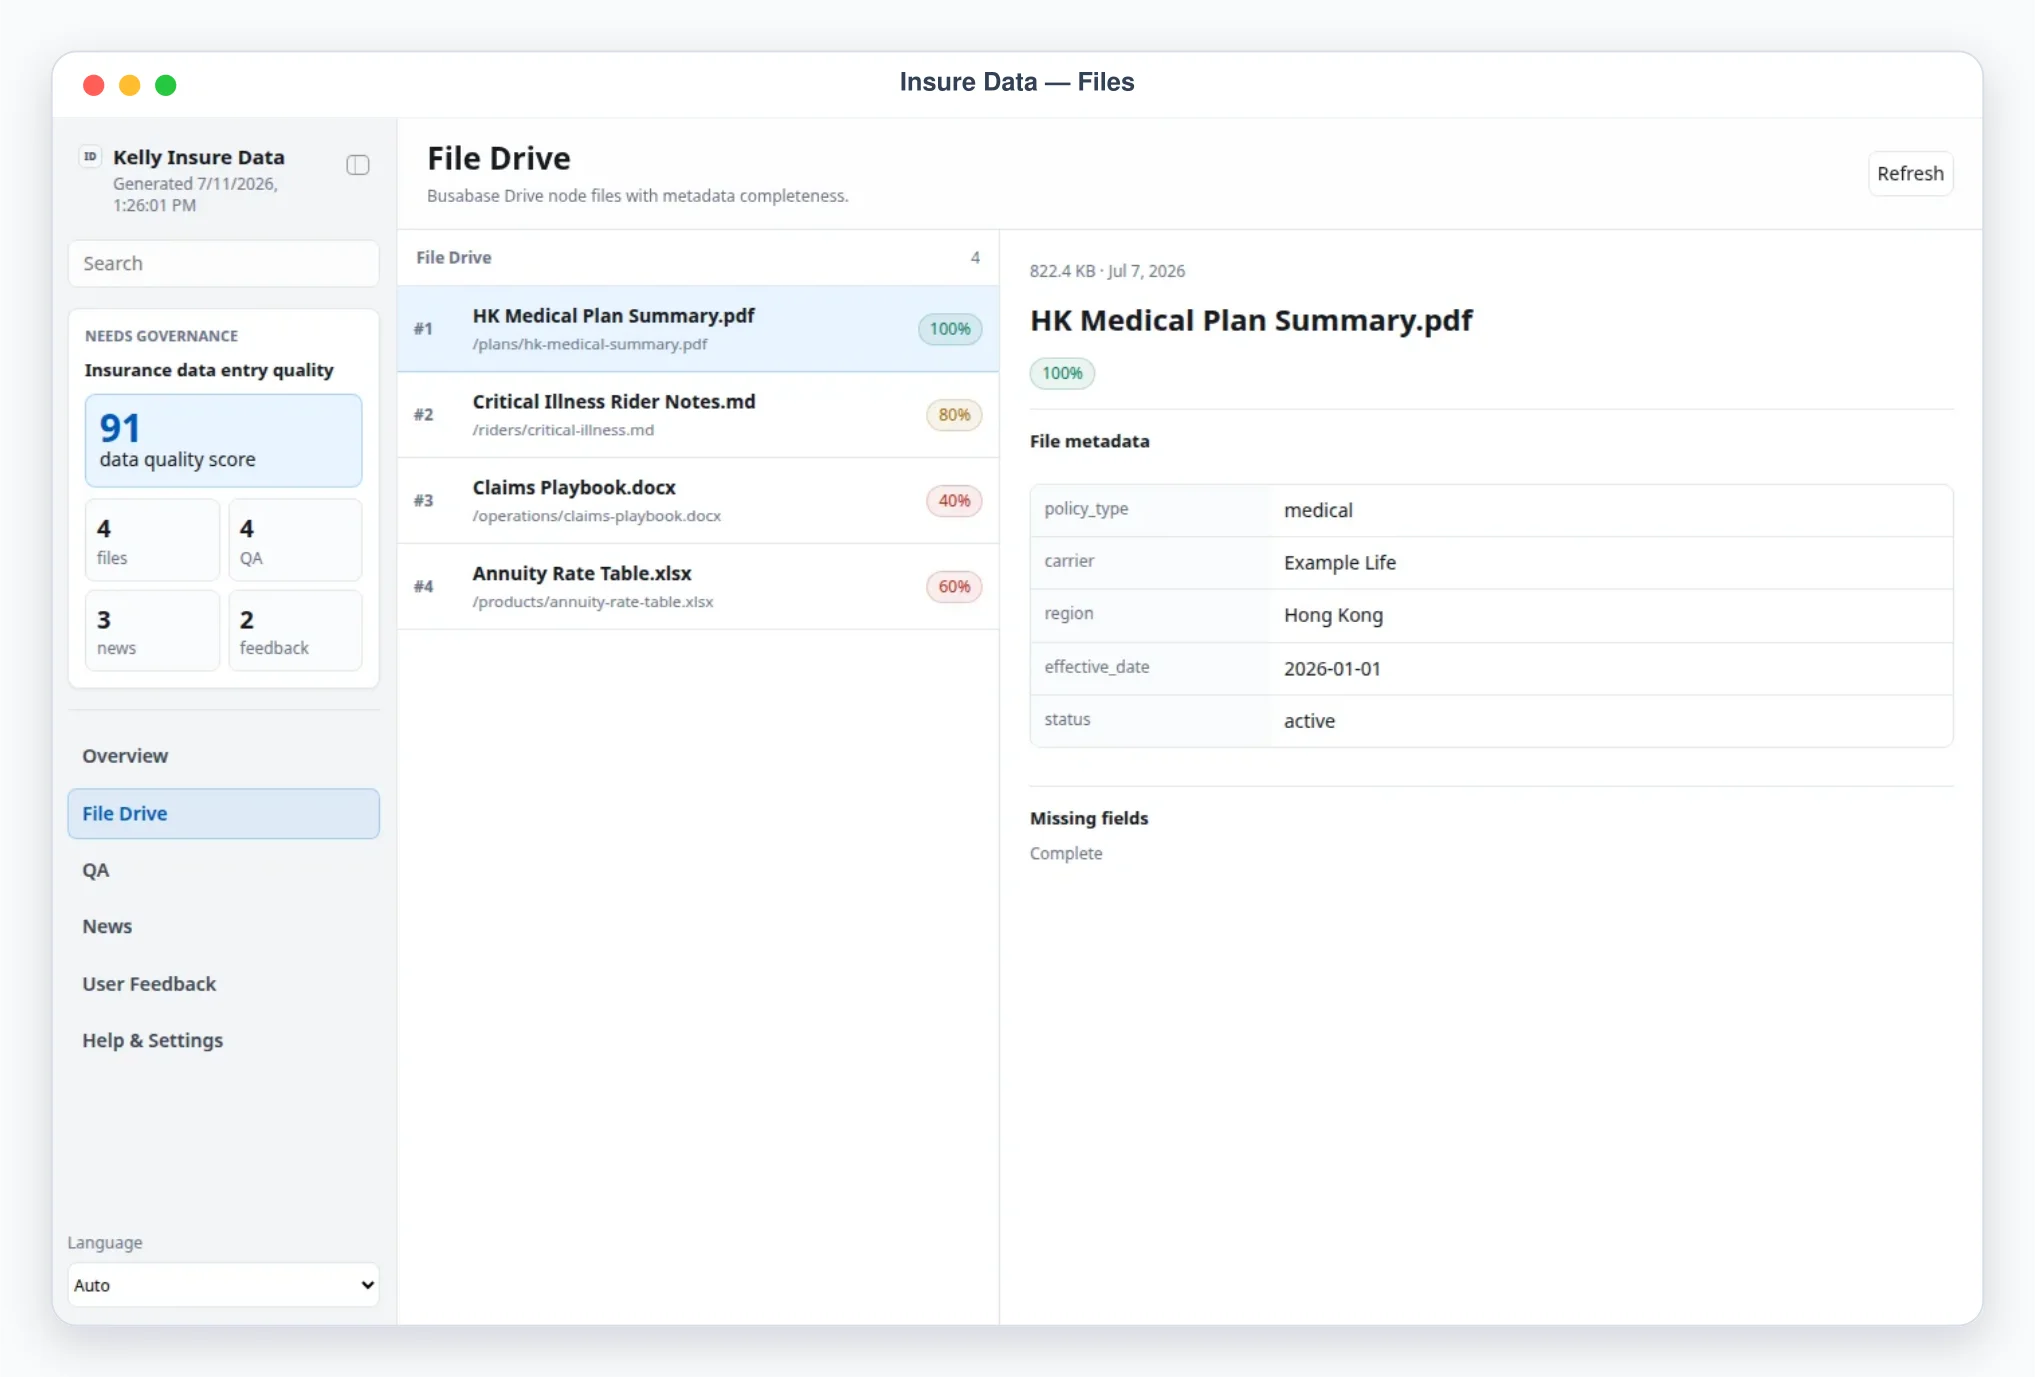Click the 80% completeness badge
The width and height of the screenshot is (2035, 1377).
[954, 415]
